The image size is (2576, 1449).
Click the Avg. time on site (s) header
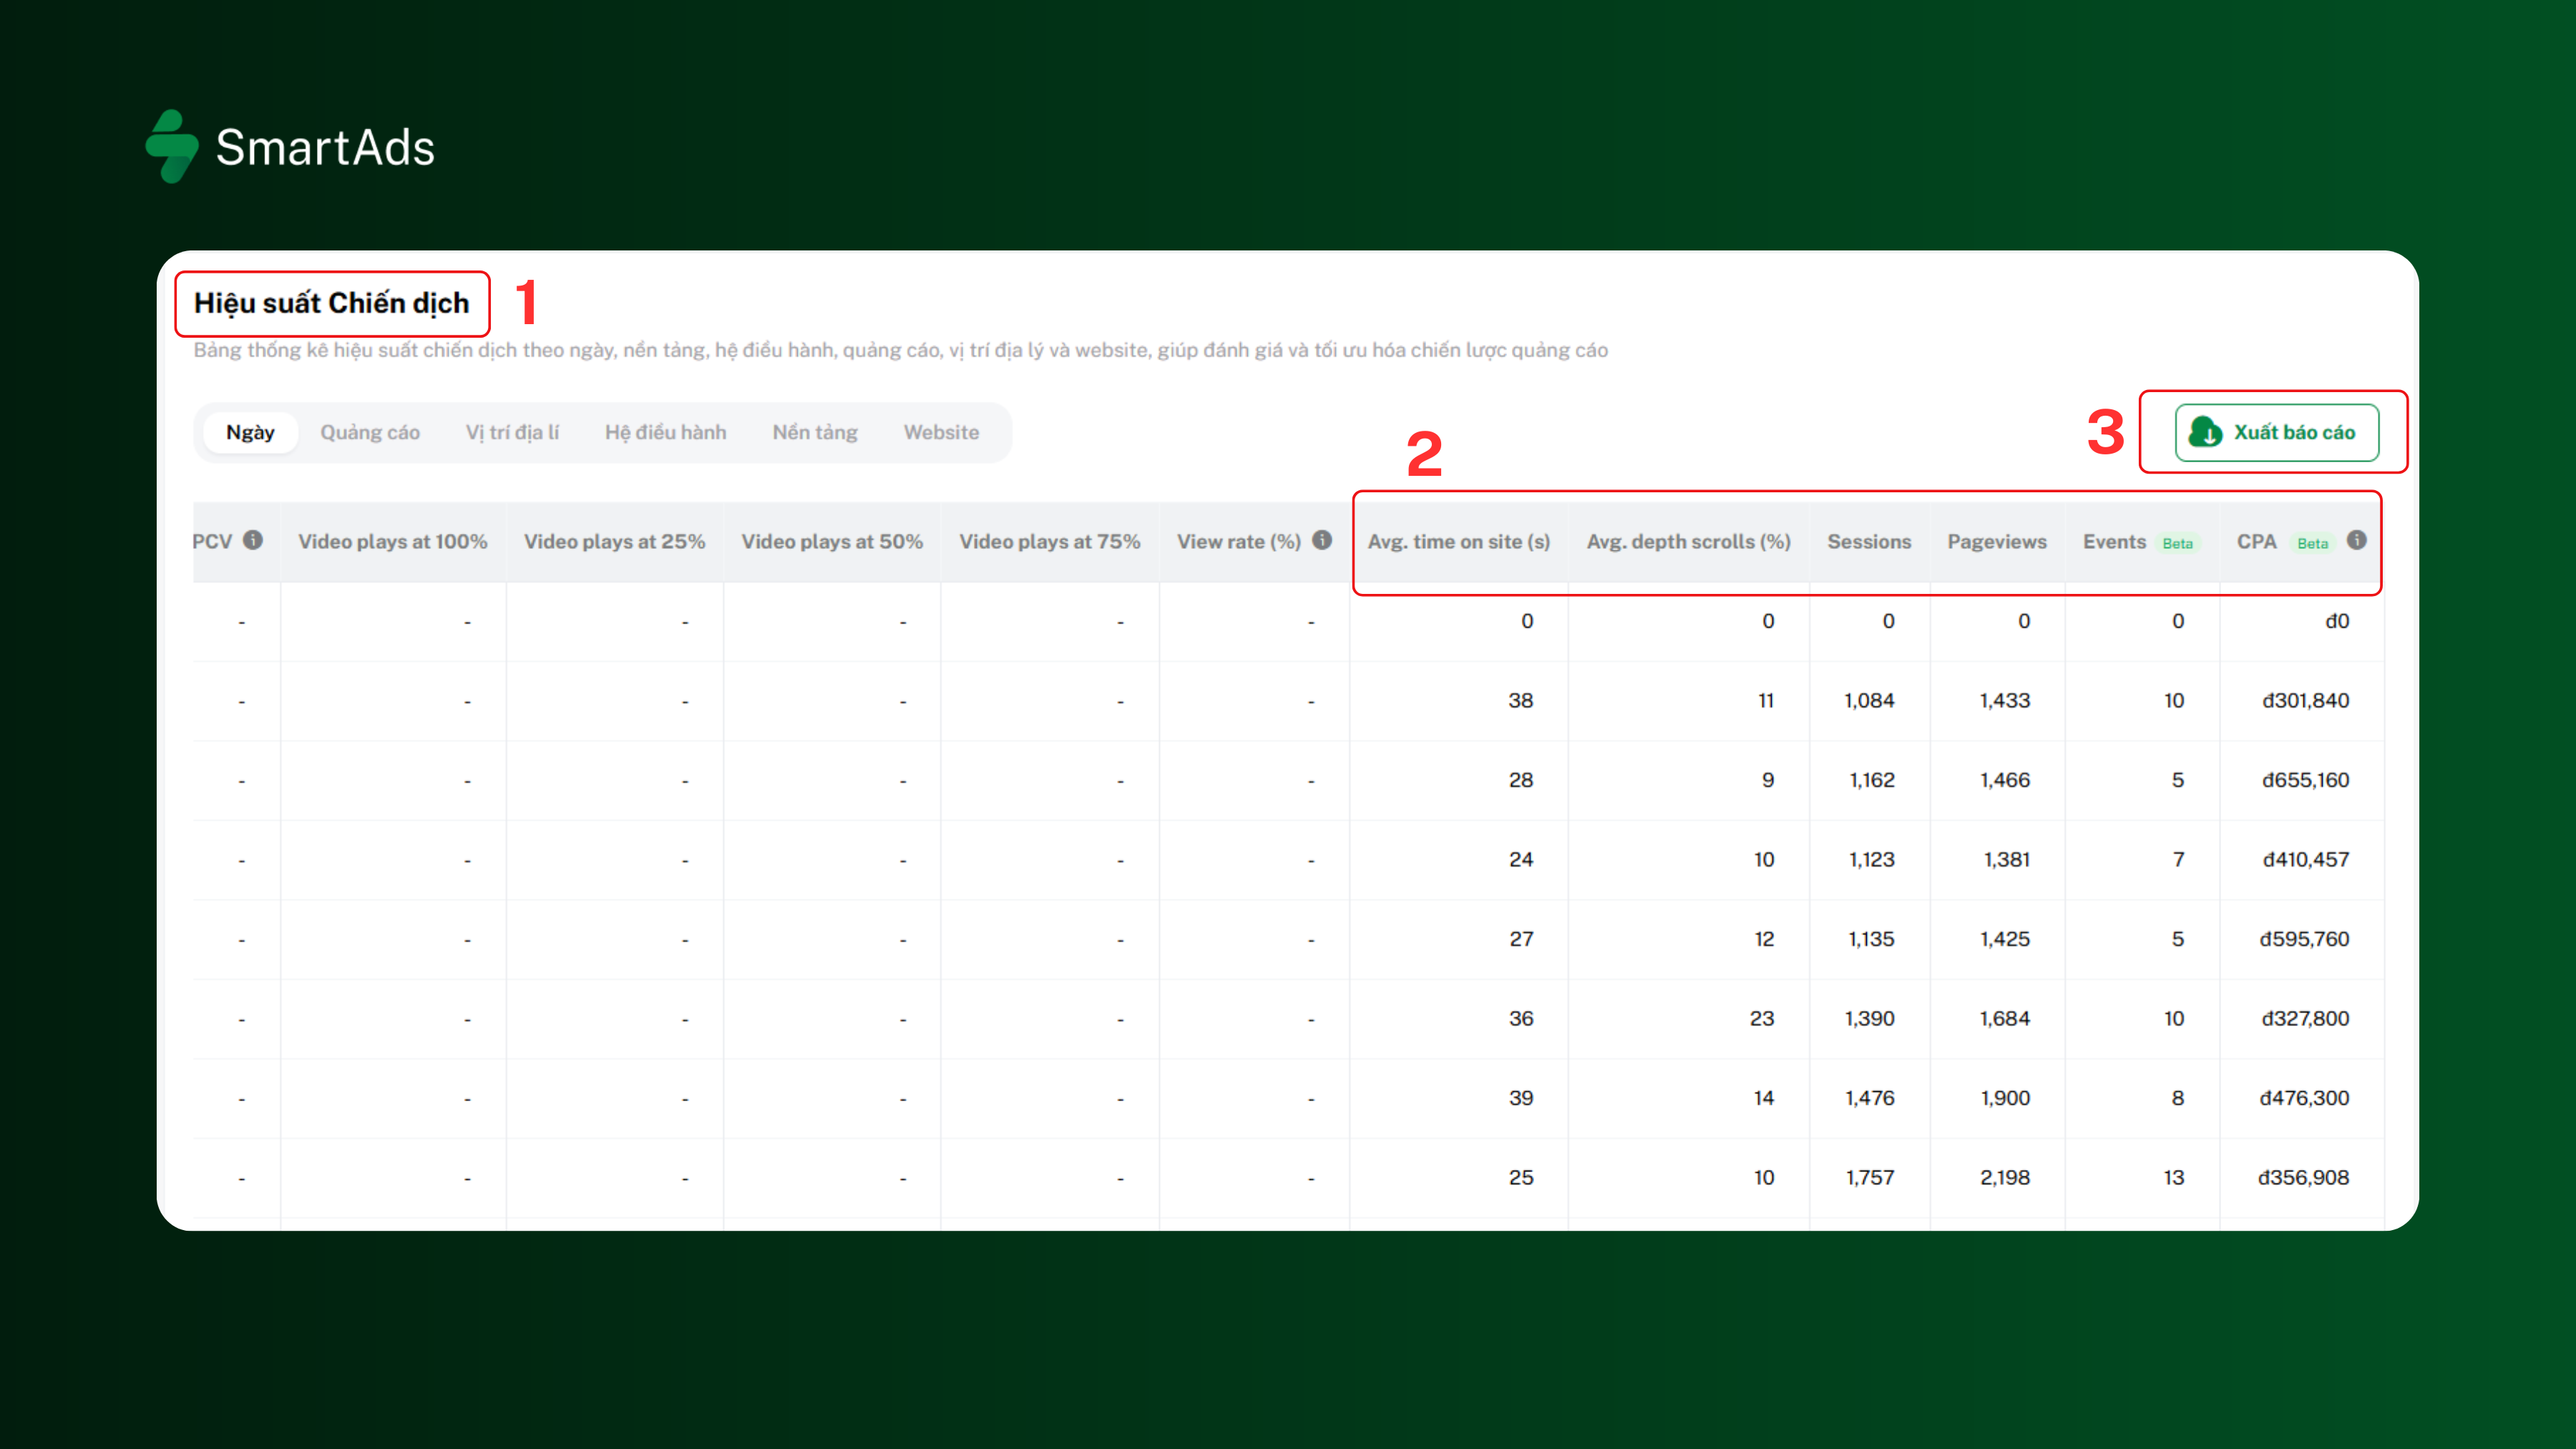pyautogui.click(x=1459, y=541)
